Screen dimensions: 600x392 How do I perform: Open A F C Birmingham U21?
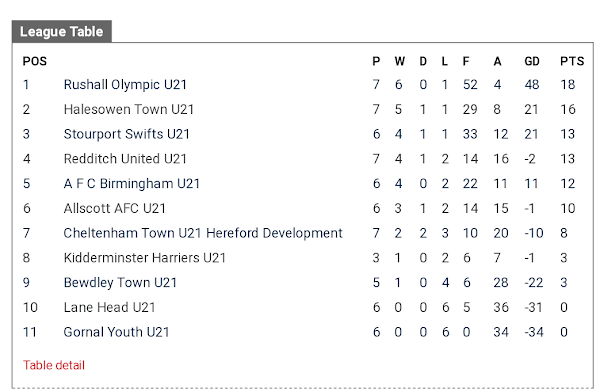tap(132, 184)
